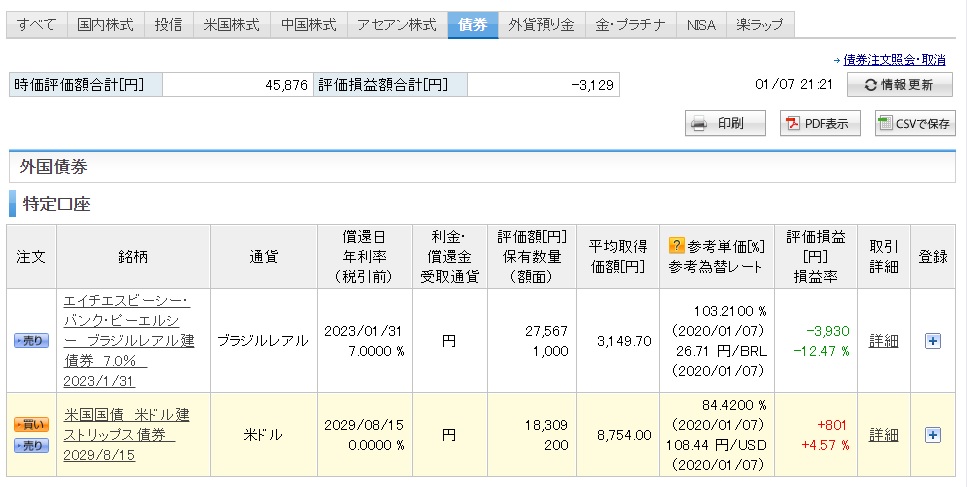Image resolution: width=967 pixels, height=487 pixels.
Task: Switch to the 楽ラップ tab
Action: coord(760,25)
